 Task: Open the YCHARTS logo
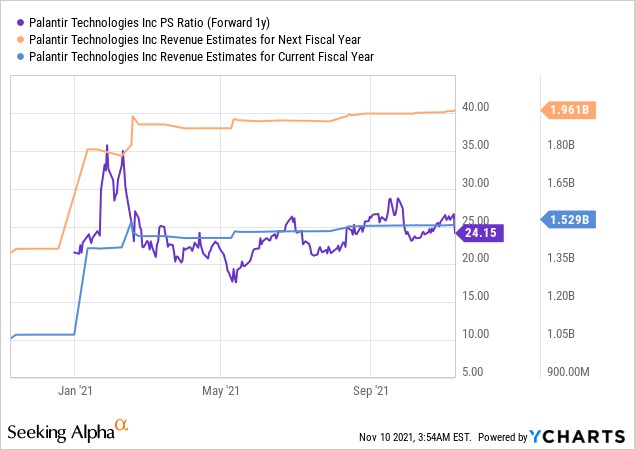577,437
